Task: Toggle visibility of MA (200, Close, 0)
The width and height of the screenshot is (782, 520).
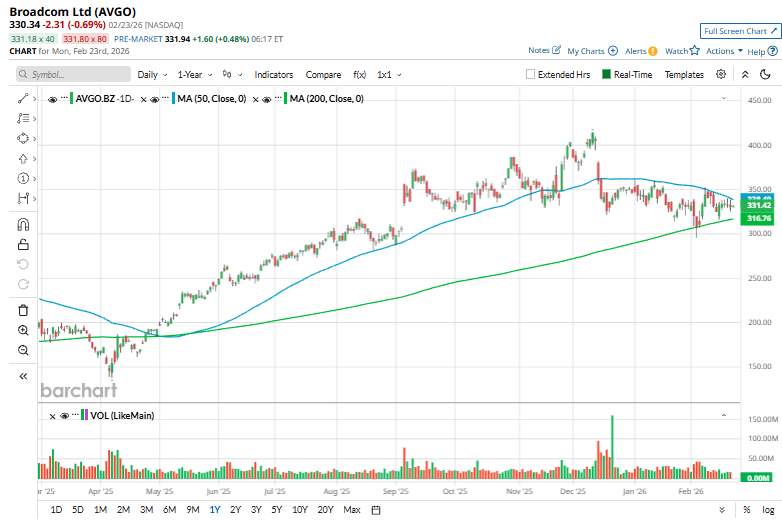Action: click(266, 99)
